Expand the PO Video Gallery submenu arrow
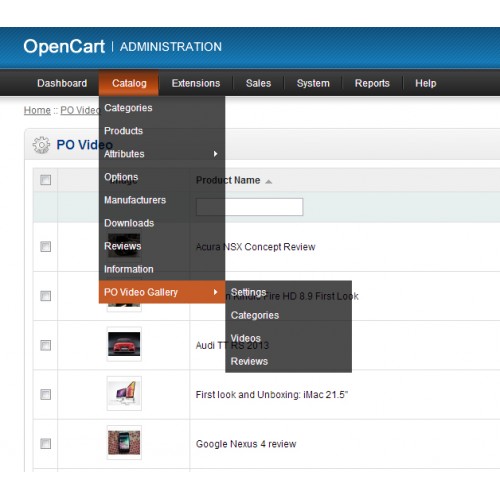This screenshot has height=500, width=500. click(x=216, y=292)
